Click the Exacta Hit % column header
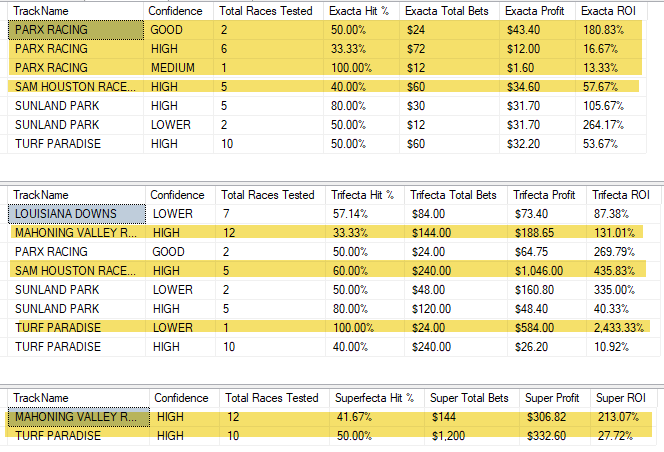664x452 pixels. [361, 11]
